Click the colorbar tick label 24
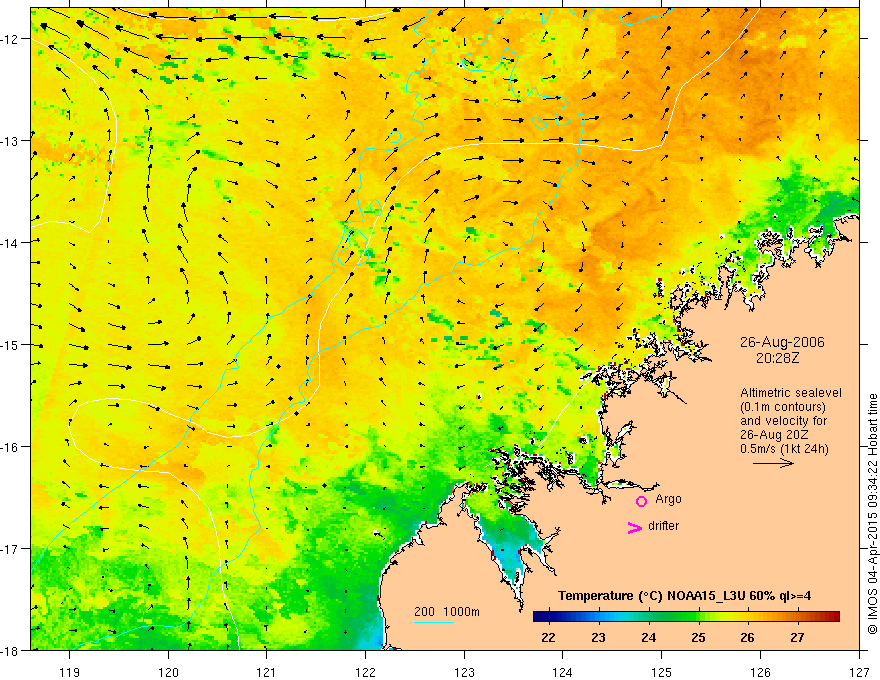Image resolution: width=880 pixels, height=680 pixels. [x=648, y=637]
